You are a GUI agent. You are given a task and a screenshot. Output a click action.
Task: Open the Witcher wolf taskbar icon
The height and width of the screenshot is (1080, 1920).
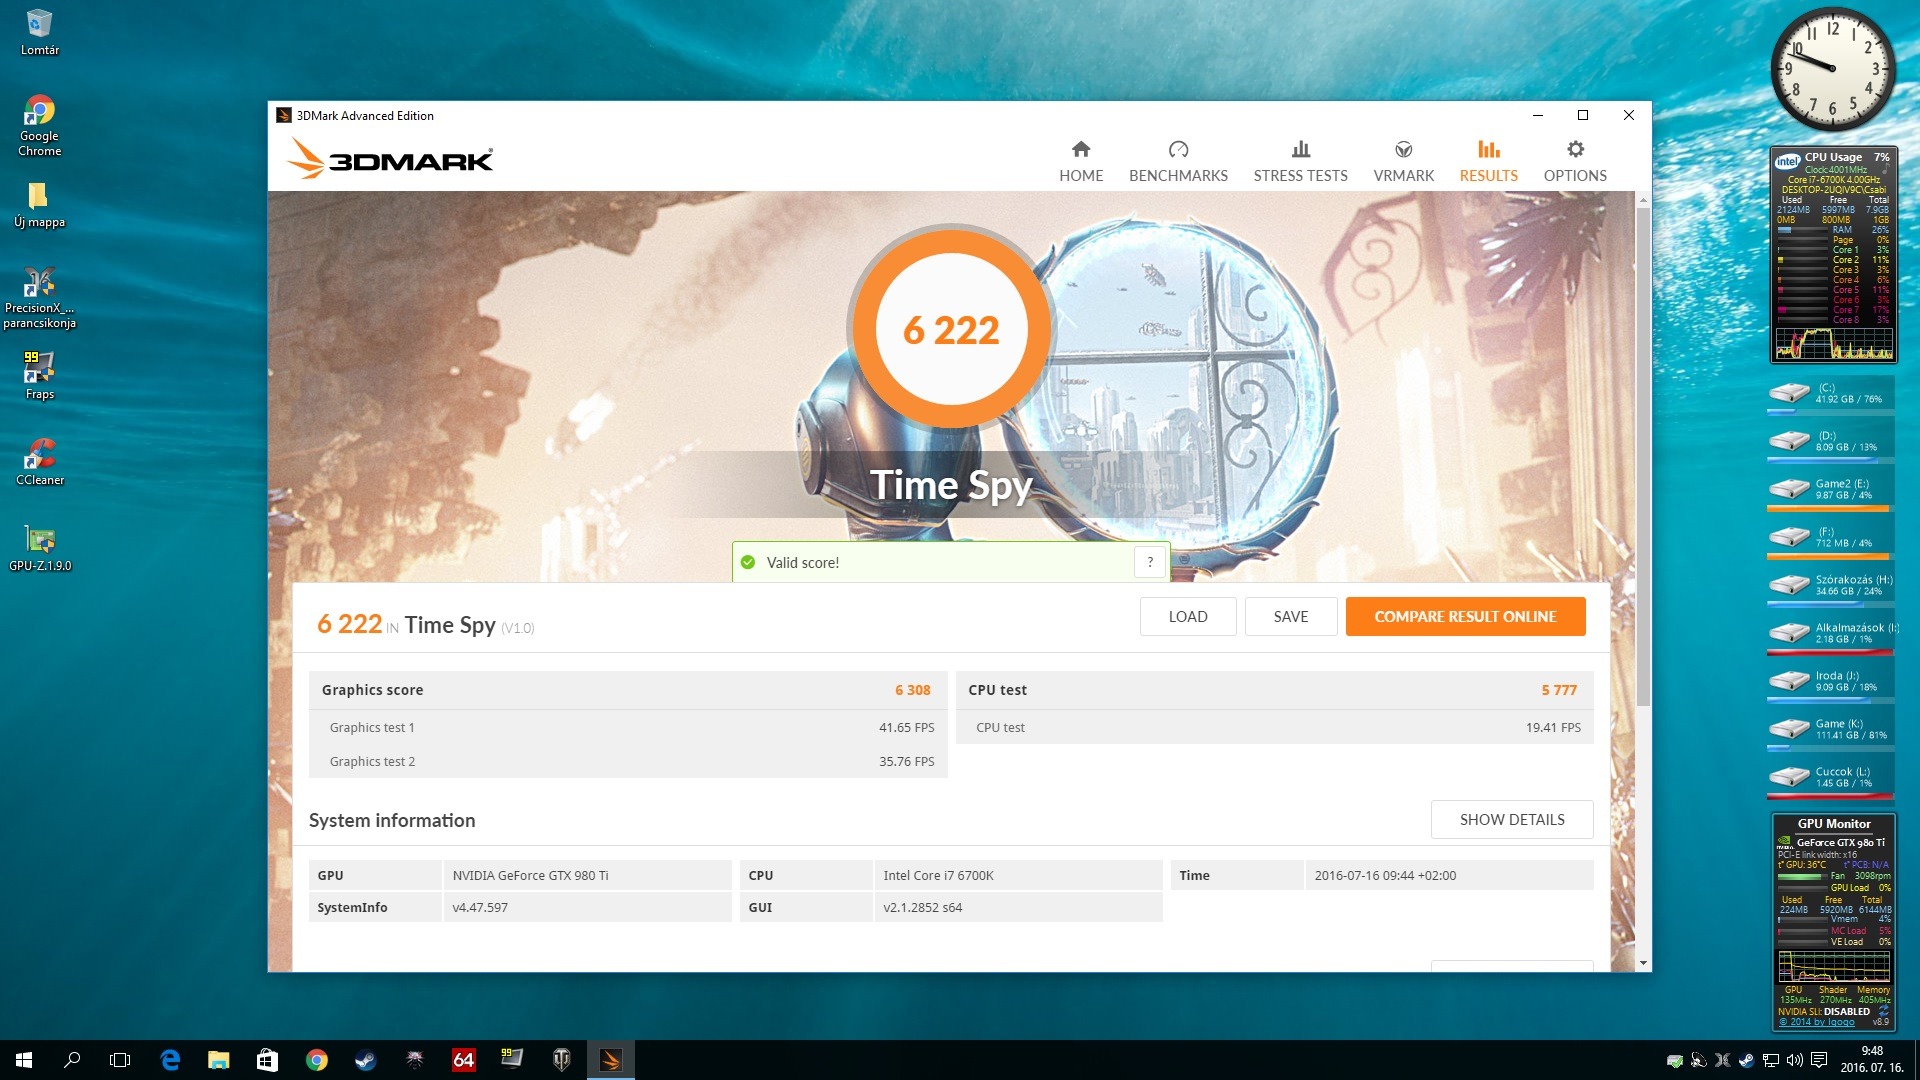[x=414, y=1060]
